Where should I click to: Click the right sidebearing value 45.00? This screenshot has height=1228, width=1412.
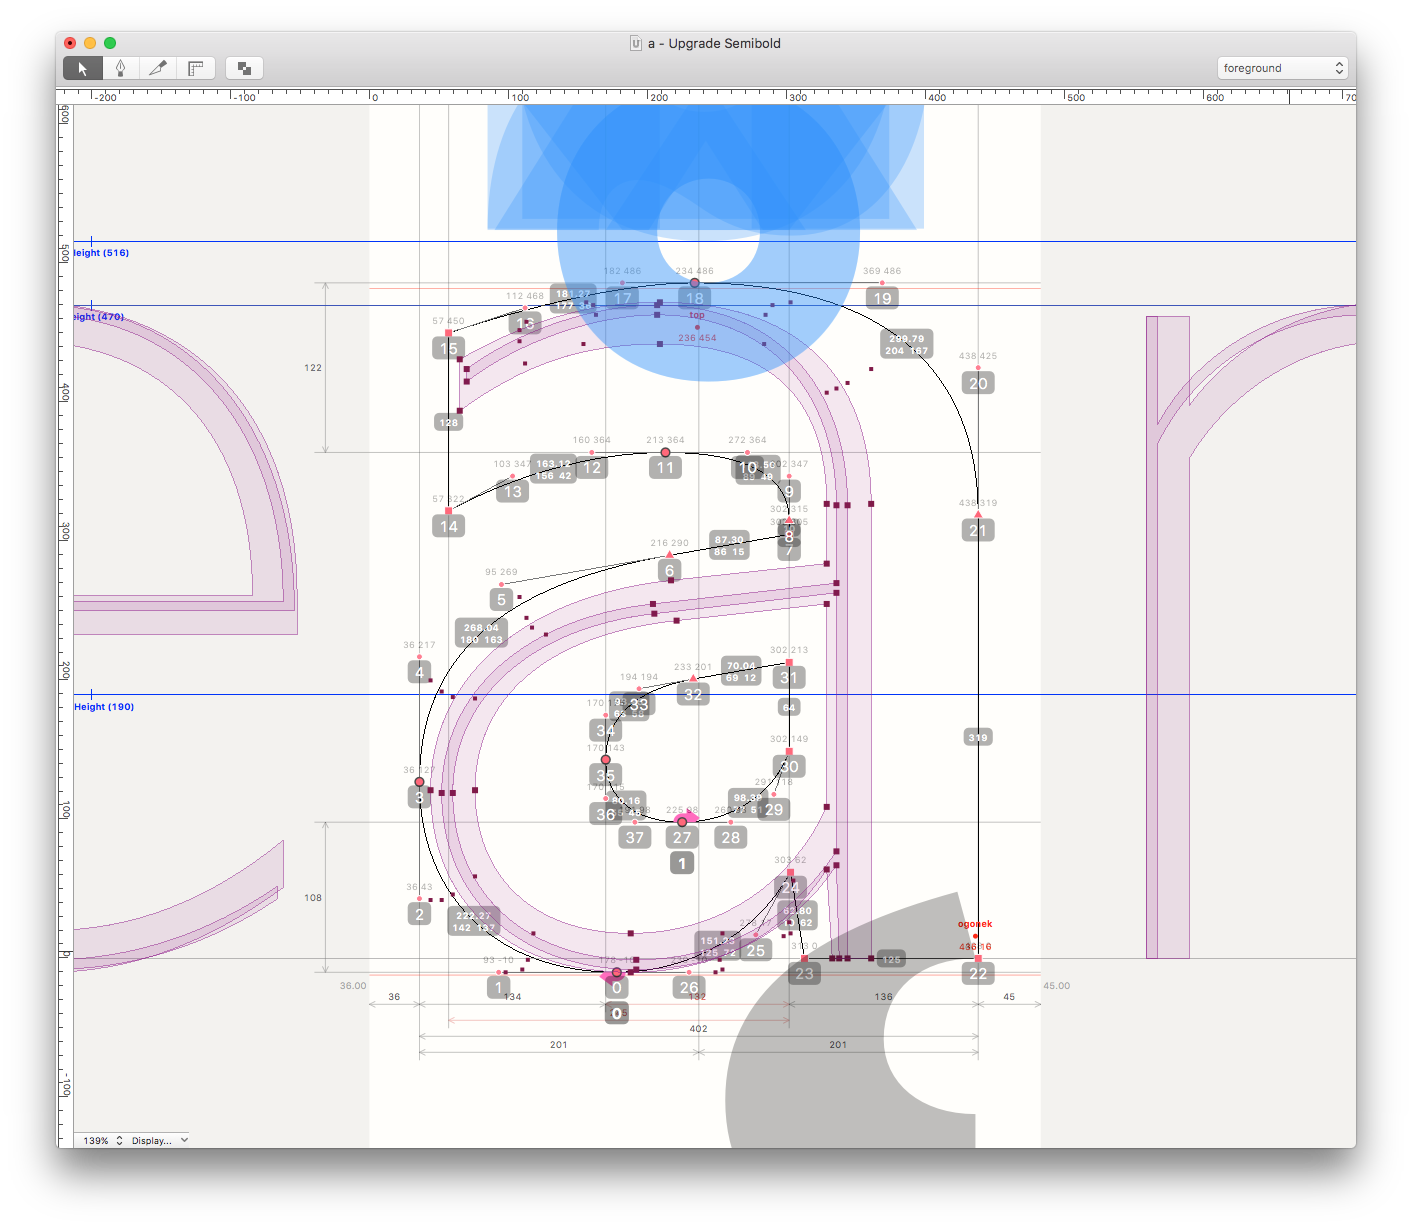(x=1057, y=985)
